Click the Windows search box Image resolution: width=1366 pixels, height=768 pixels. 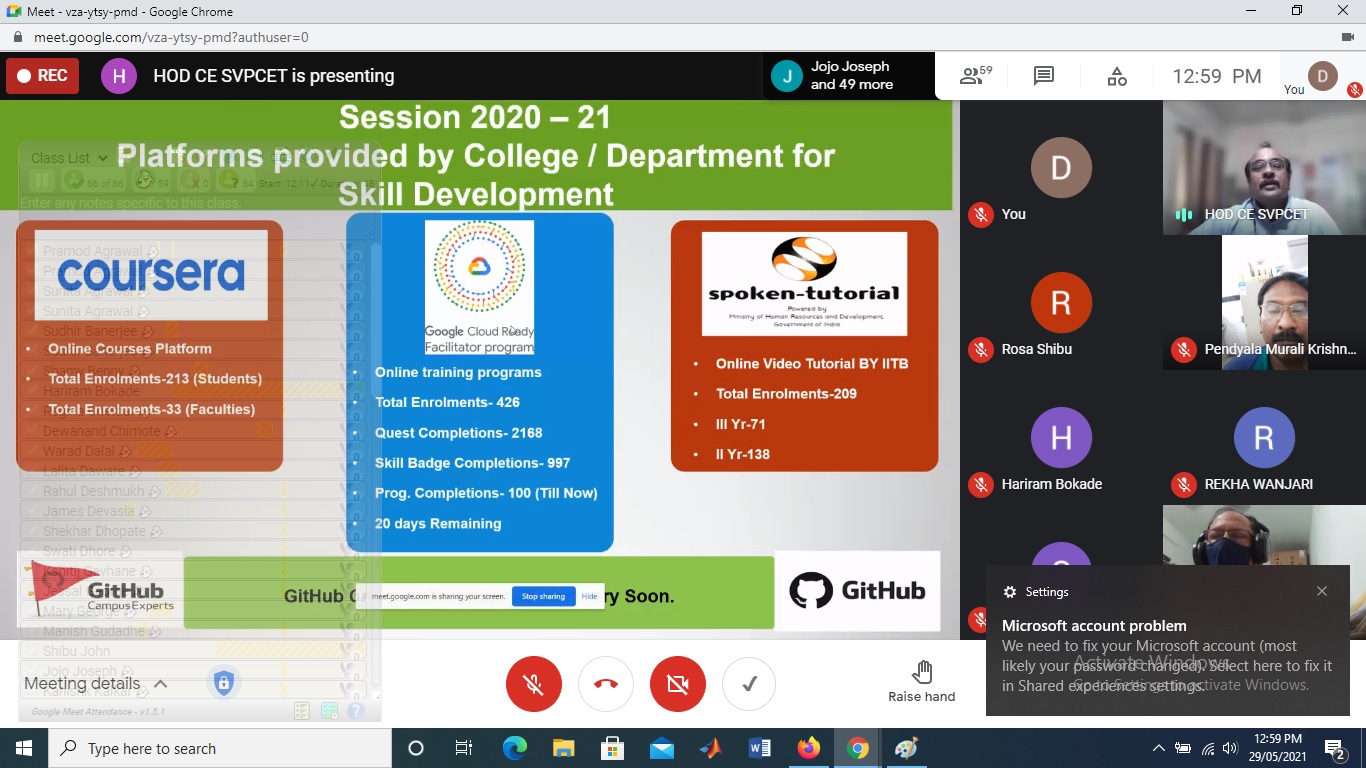click(220, 748)
